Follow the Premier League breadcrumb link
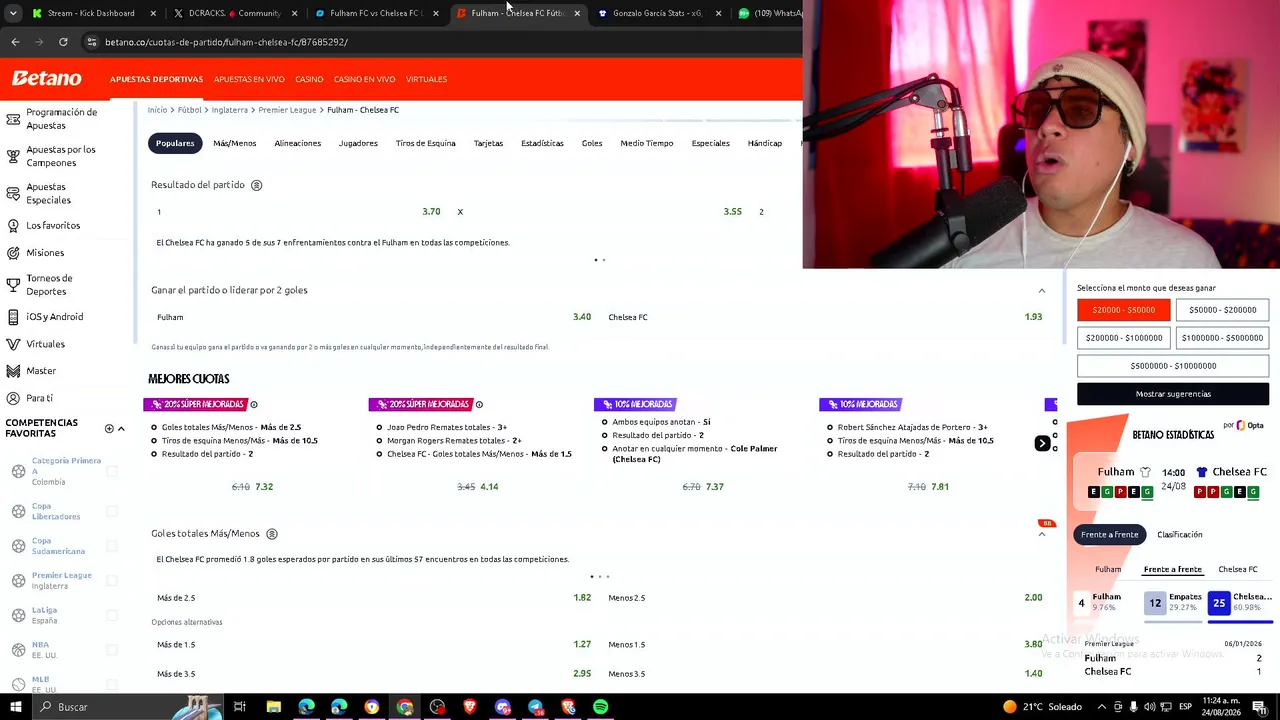This screenshot has height=720, width=1280. (x=287, y=110)
